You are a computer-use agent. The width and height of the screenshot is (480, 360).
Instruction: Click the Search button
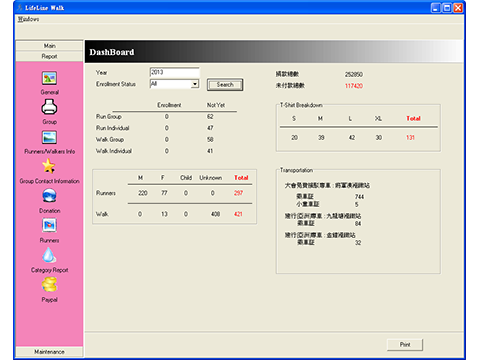(x=225, y=85)
